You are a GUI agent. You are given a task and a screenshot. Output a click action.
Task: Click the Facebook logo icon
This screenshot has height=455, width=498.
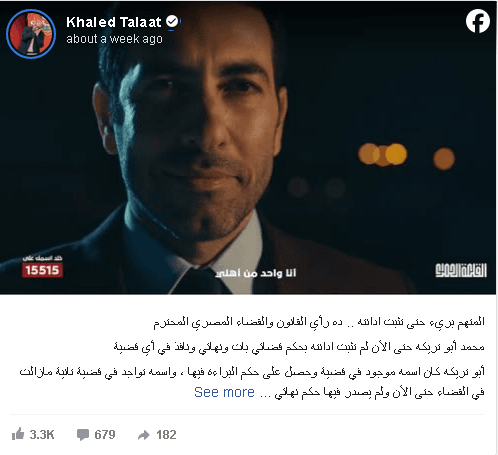point(477,21)
